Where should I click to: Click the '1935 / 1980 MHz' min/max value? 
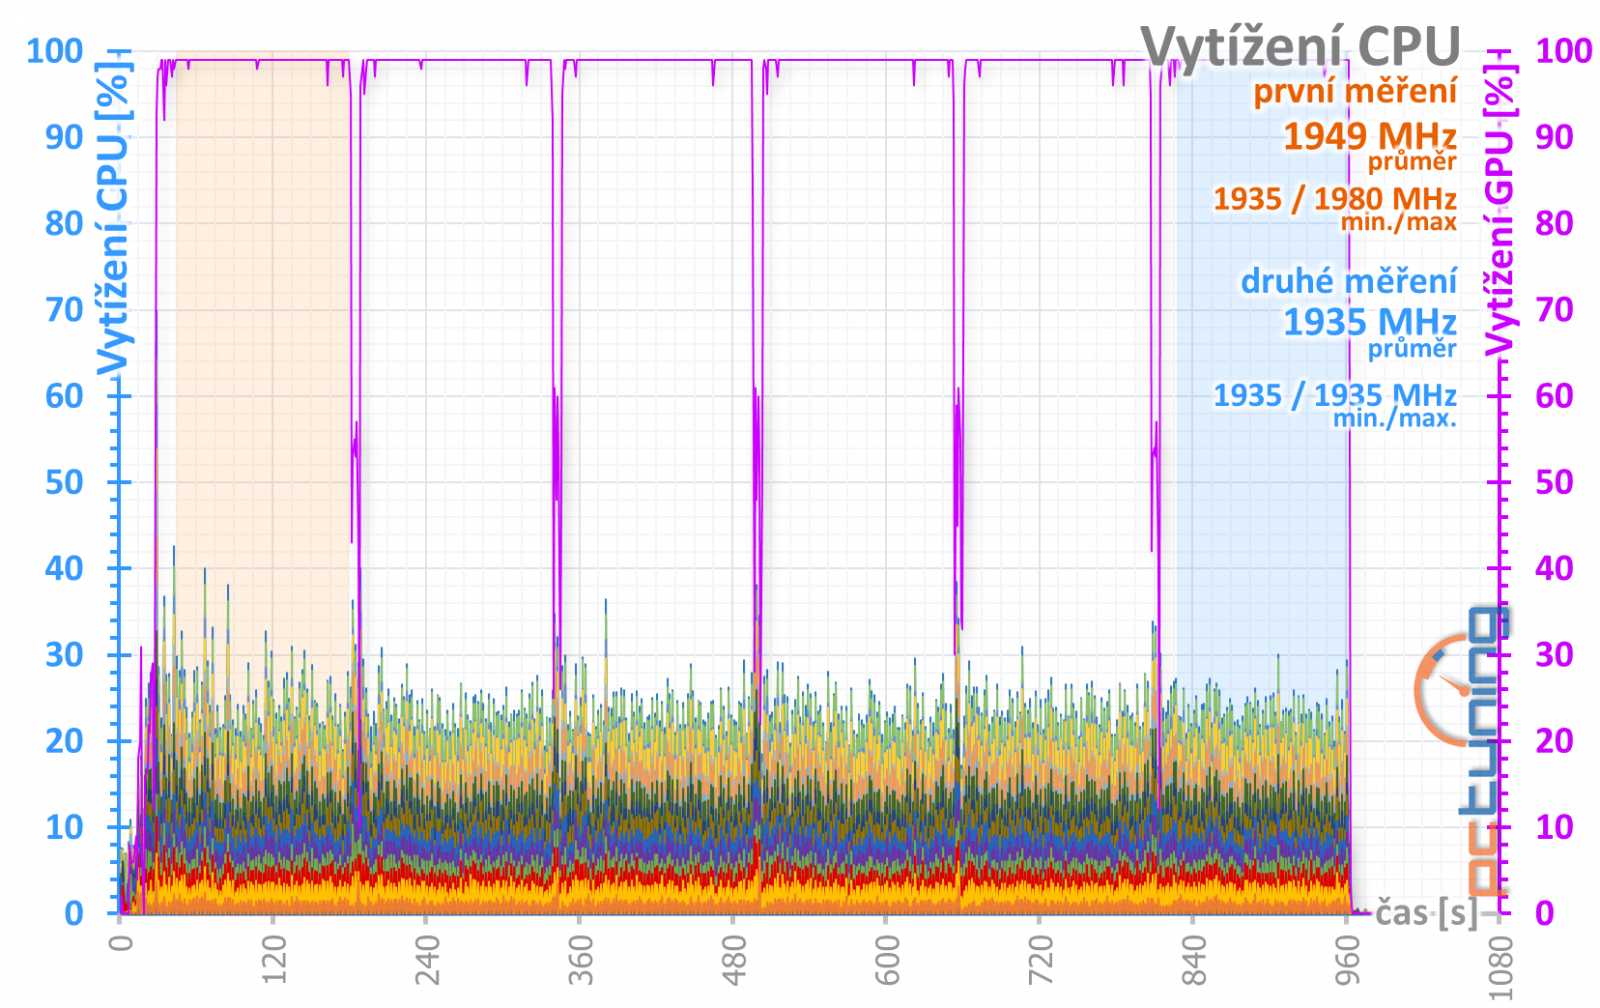(x=1335, y=198)
